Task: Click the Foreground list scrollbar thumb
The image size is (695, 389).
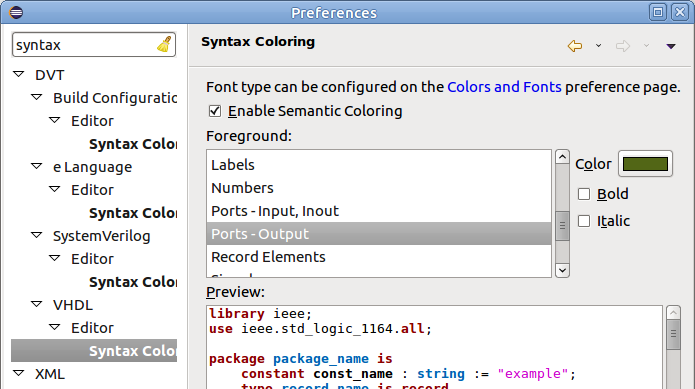Action: 562,226
